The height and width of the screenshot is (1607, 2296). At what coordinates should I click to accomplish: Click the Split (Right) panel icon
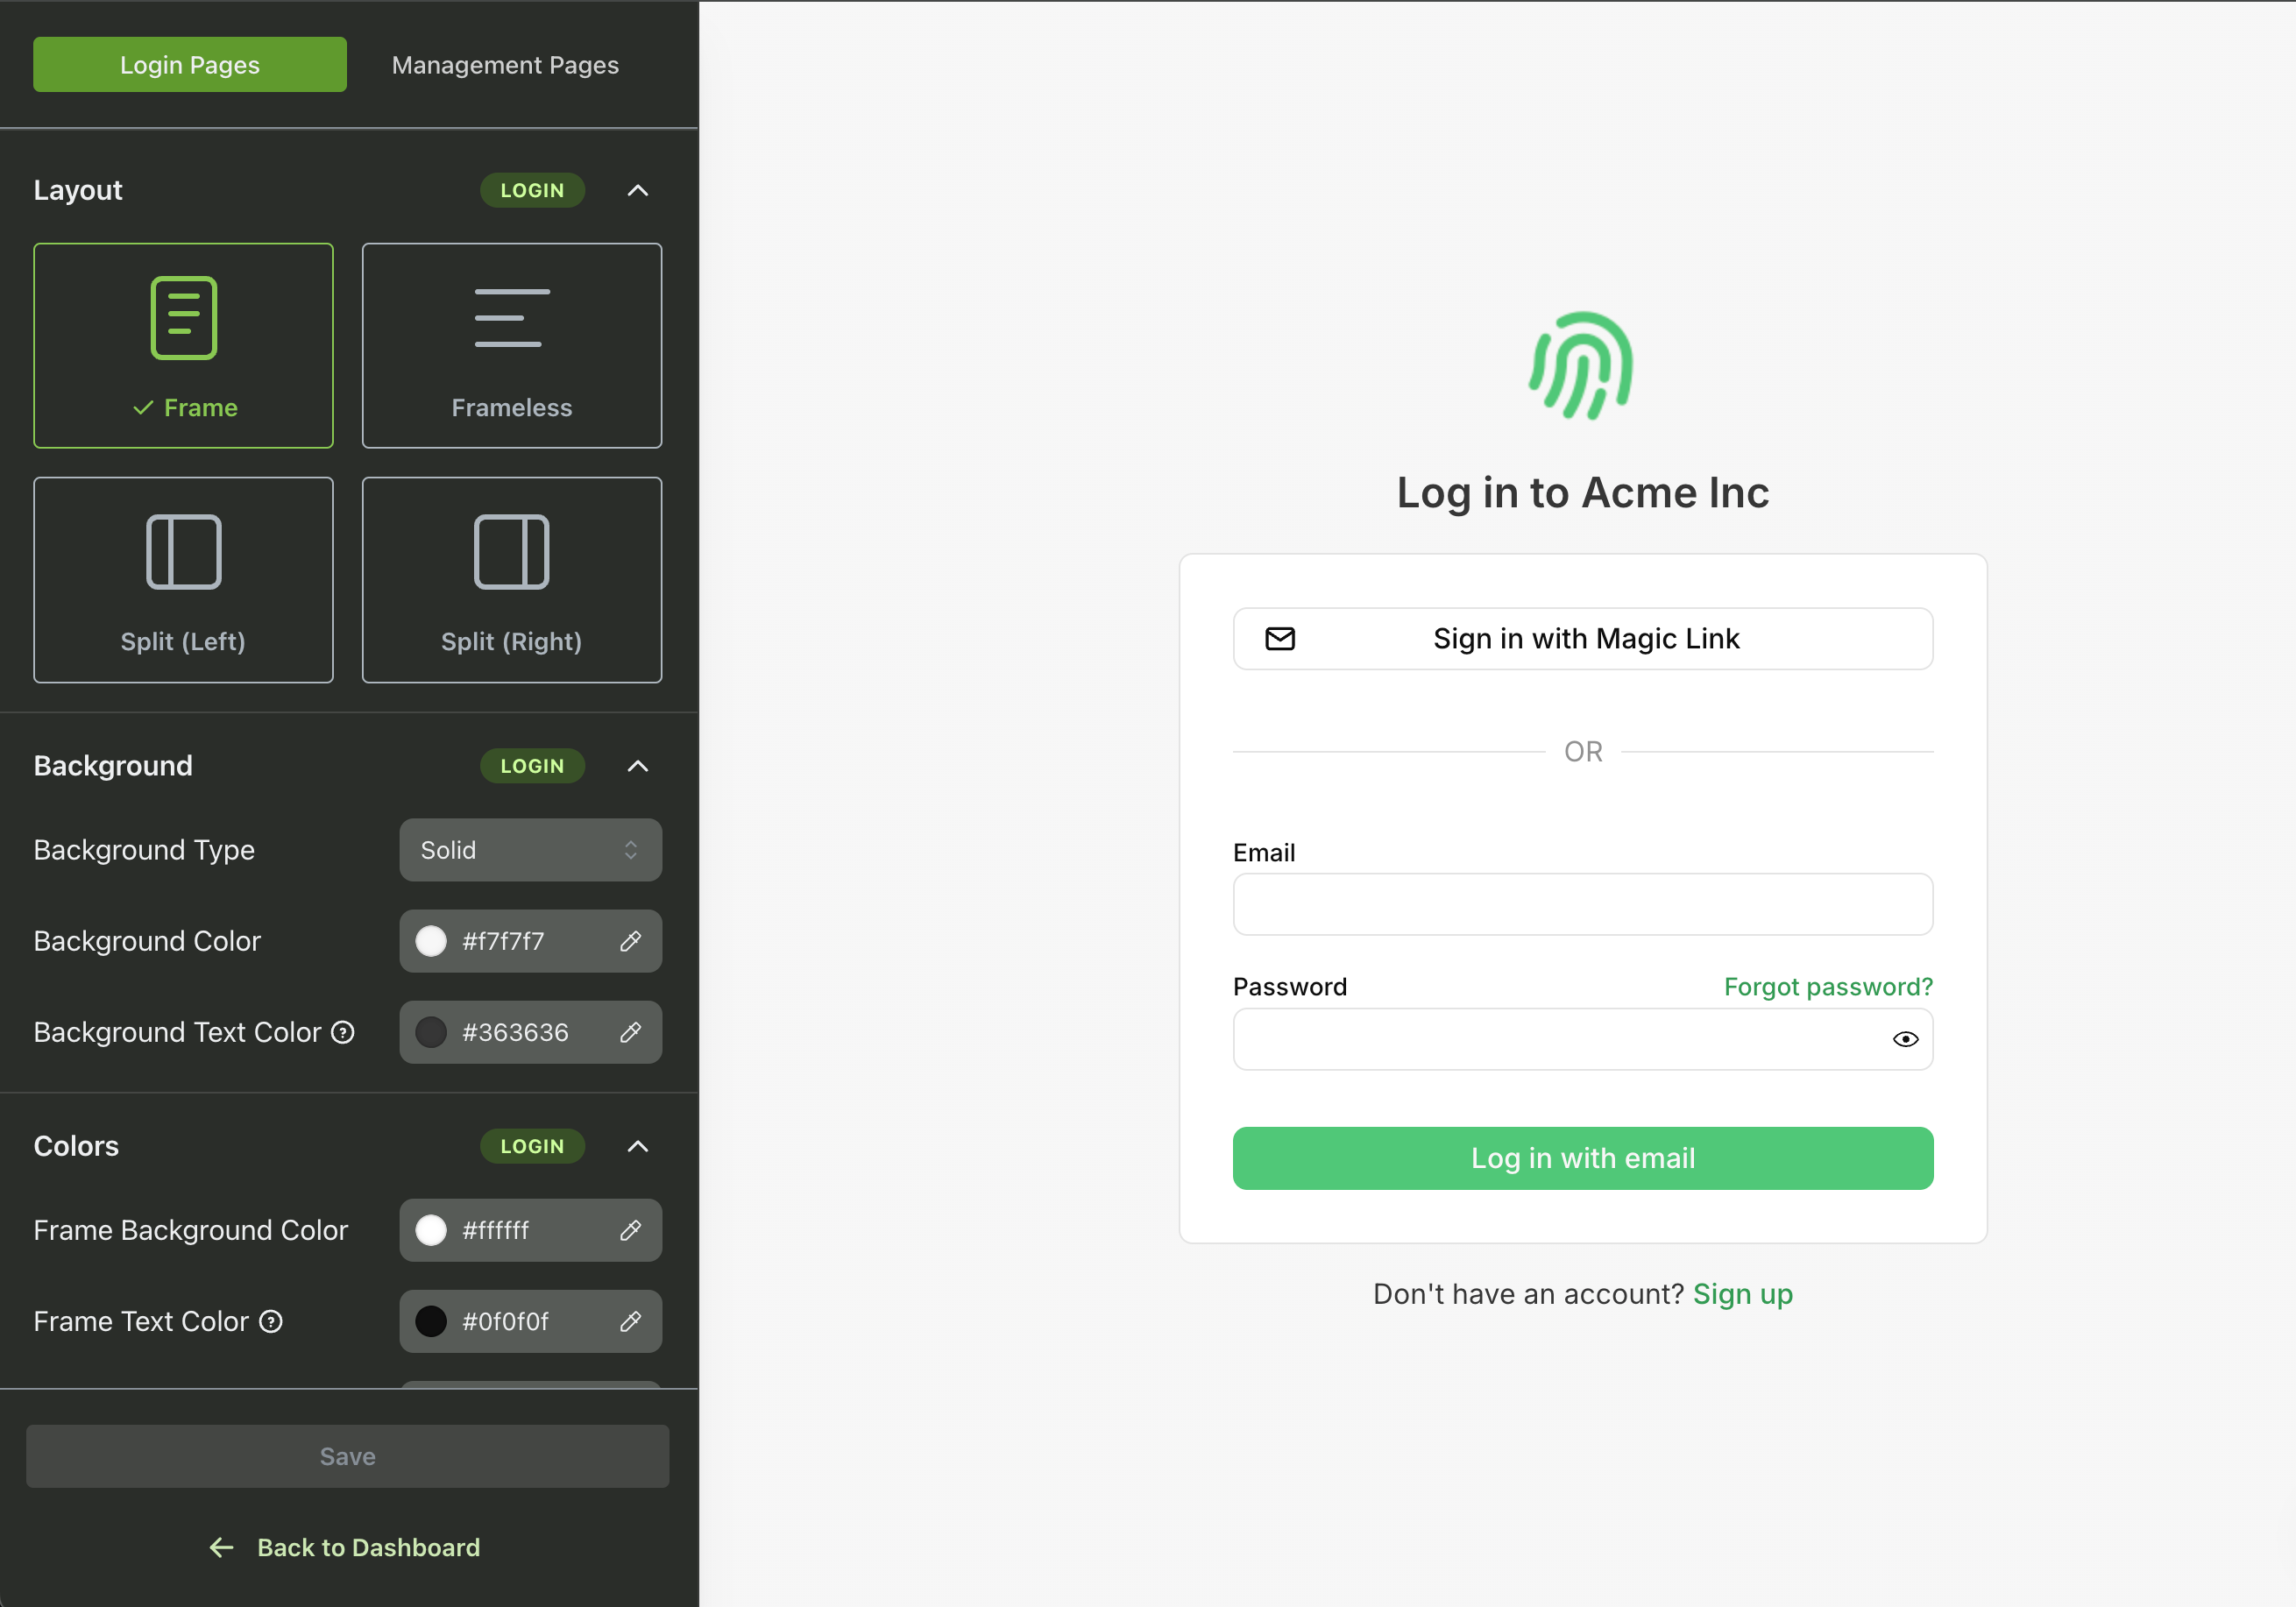(512, 552)
